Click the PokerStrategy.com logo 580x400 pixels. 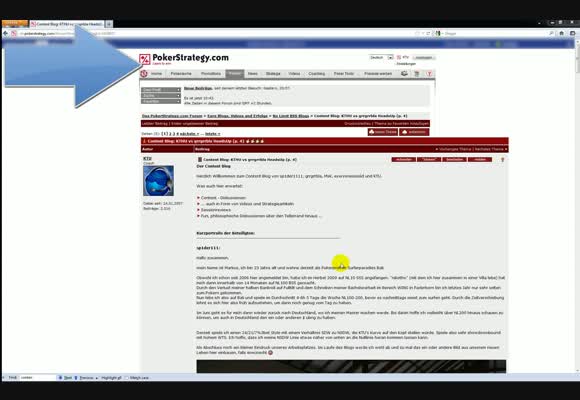point(184,58)
